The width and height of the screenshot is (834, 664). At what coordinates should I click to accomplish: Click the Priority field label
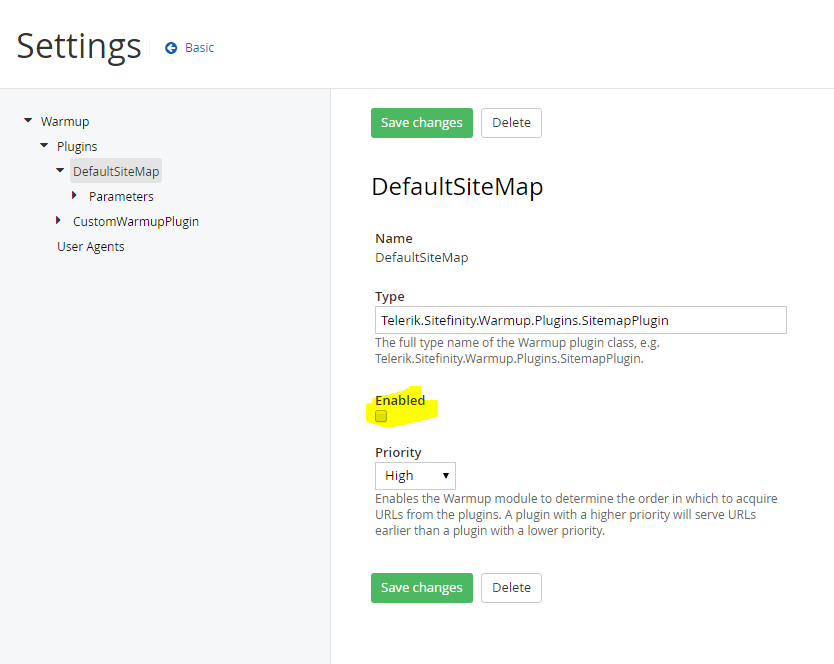[398, 452]
